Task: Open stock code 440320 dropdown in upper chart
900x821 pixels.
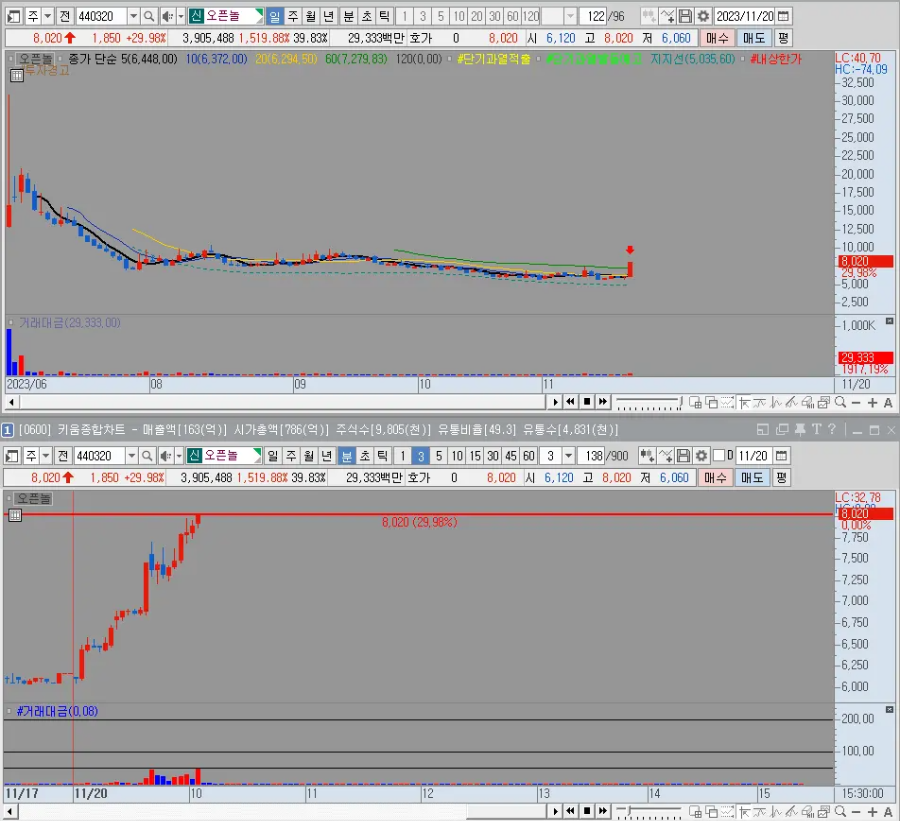Action: (x=133, y=16)
